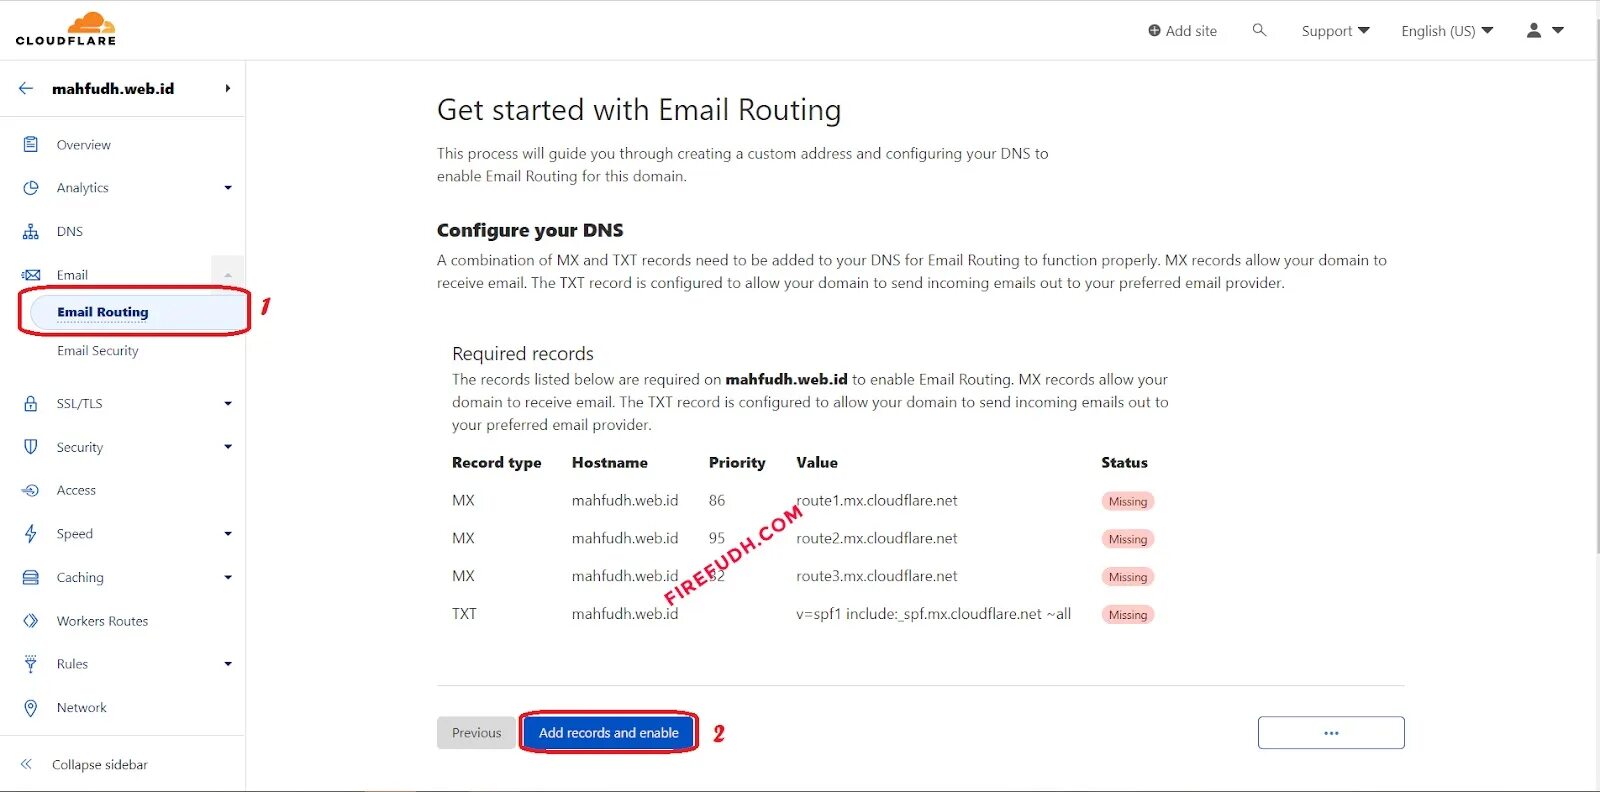Image resolution: width=1600 pixels, height=792 pixels.
Task: Expand the Rules submenu arrow
Action: (x=228, y=664)
